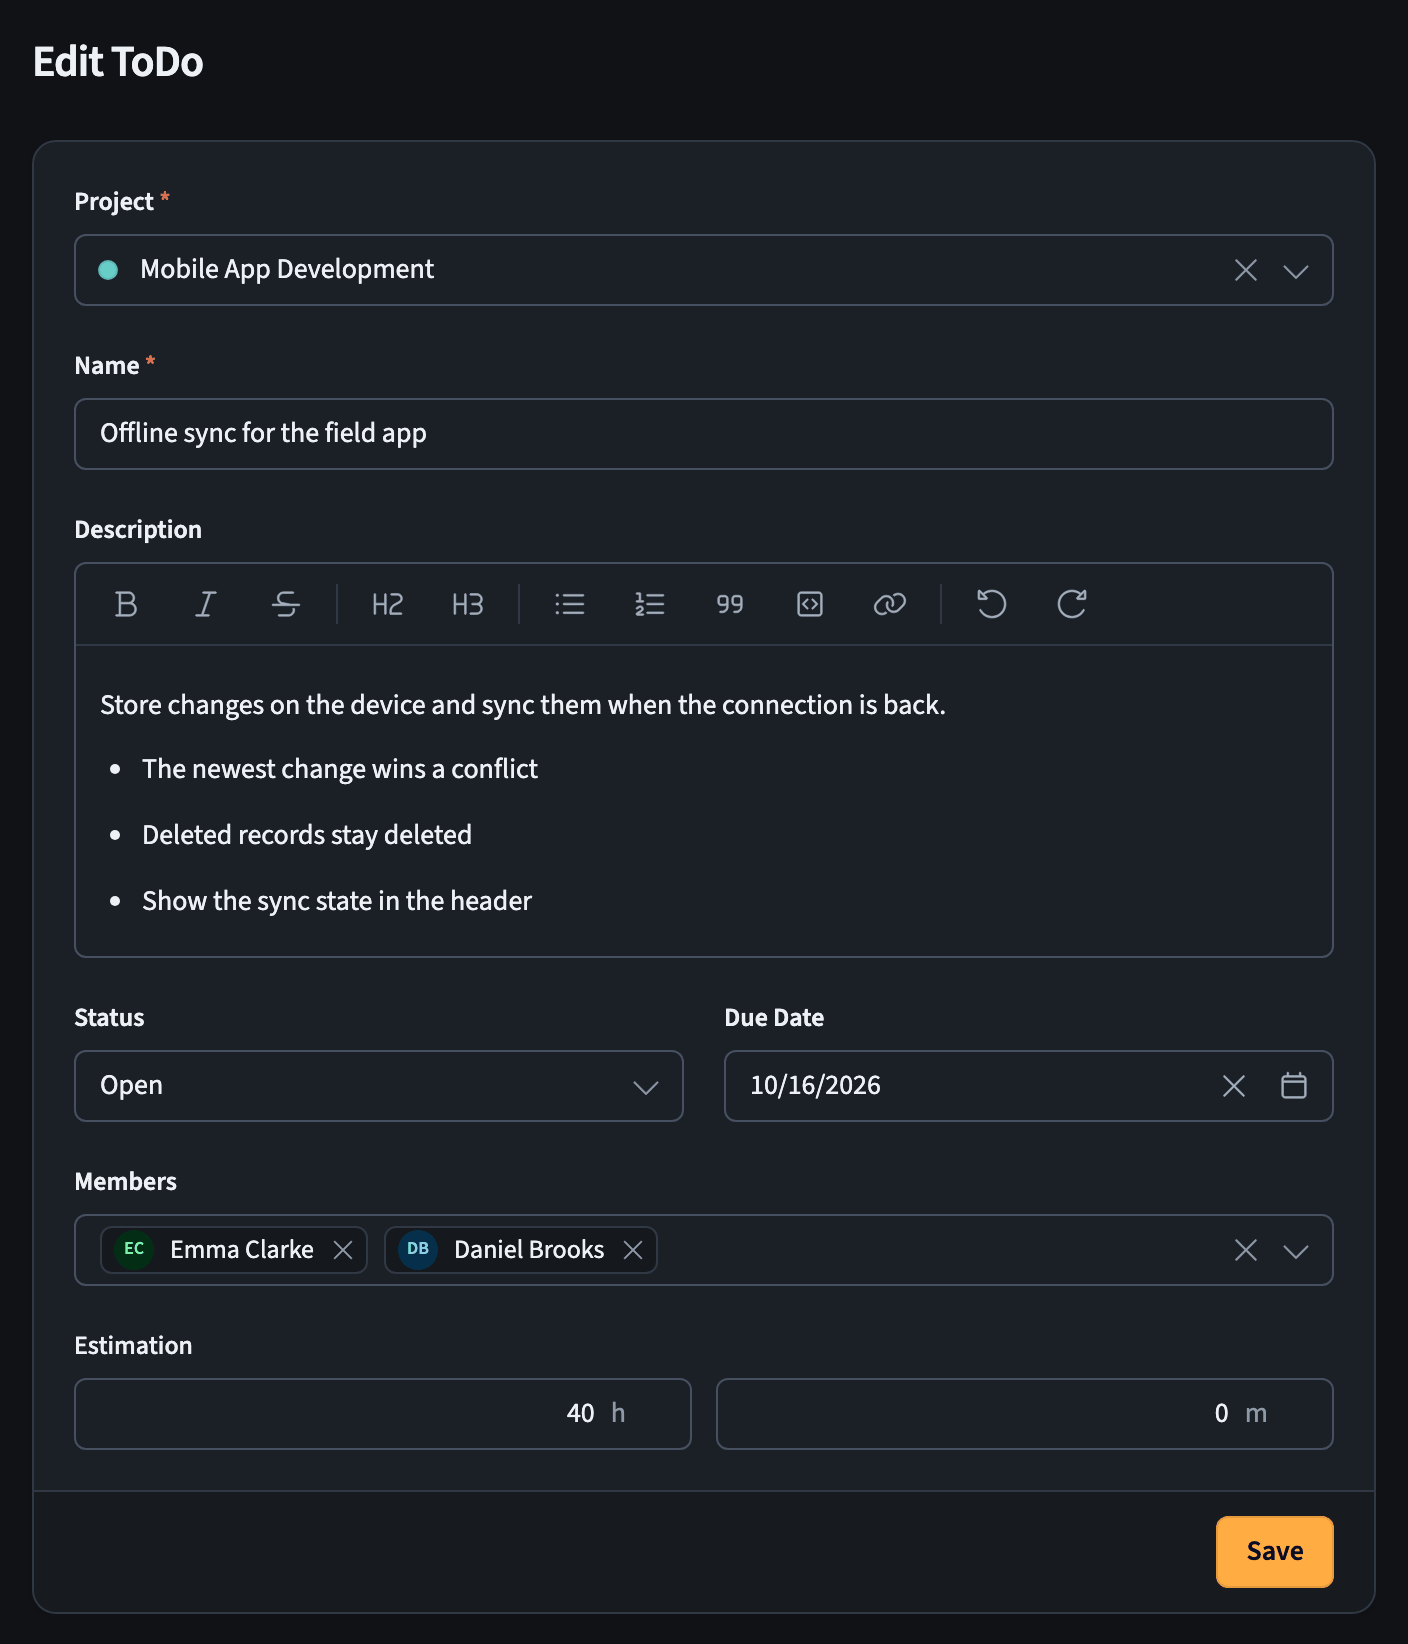Clear the due date value

[x=1234, y=1086]
